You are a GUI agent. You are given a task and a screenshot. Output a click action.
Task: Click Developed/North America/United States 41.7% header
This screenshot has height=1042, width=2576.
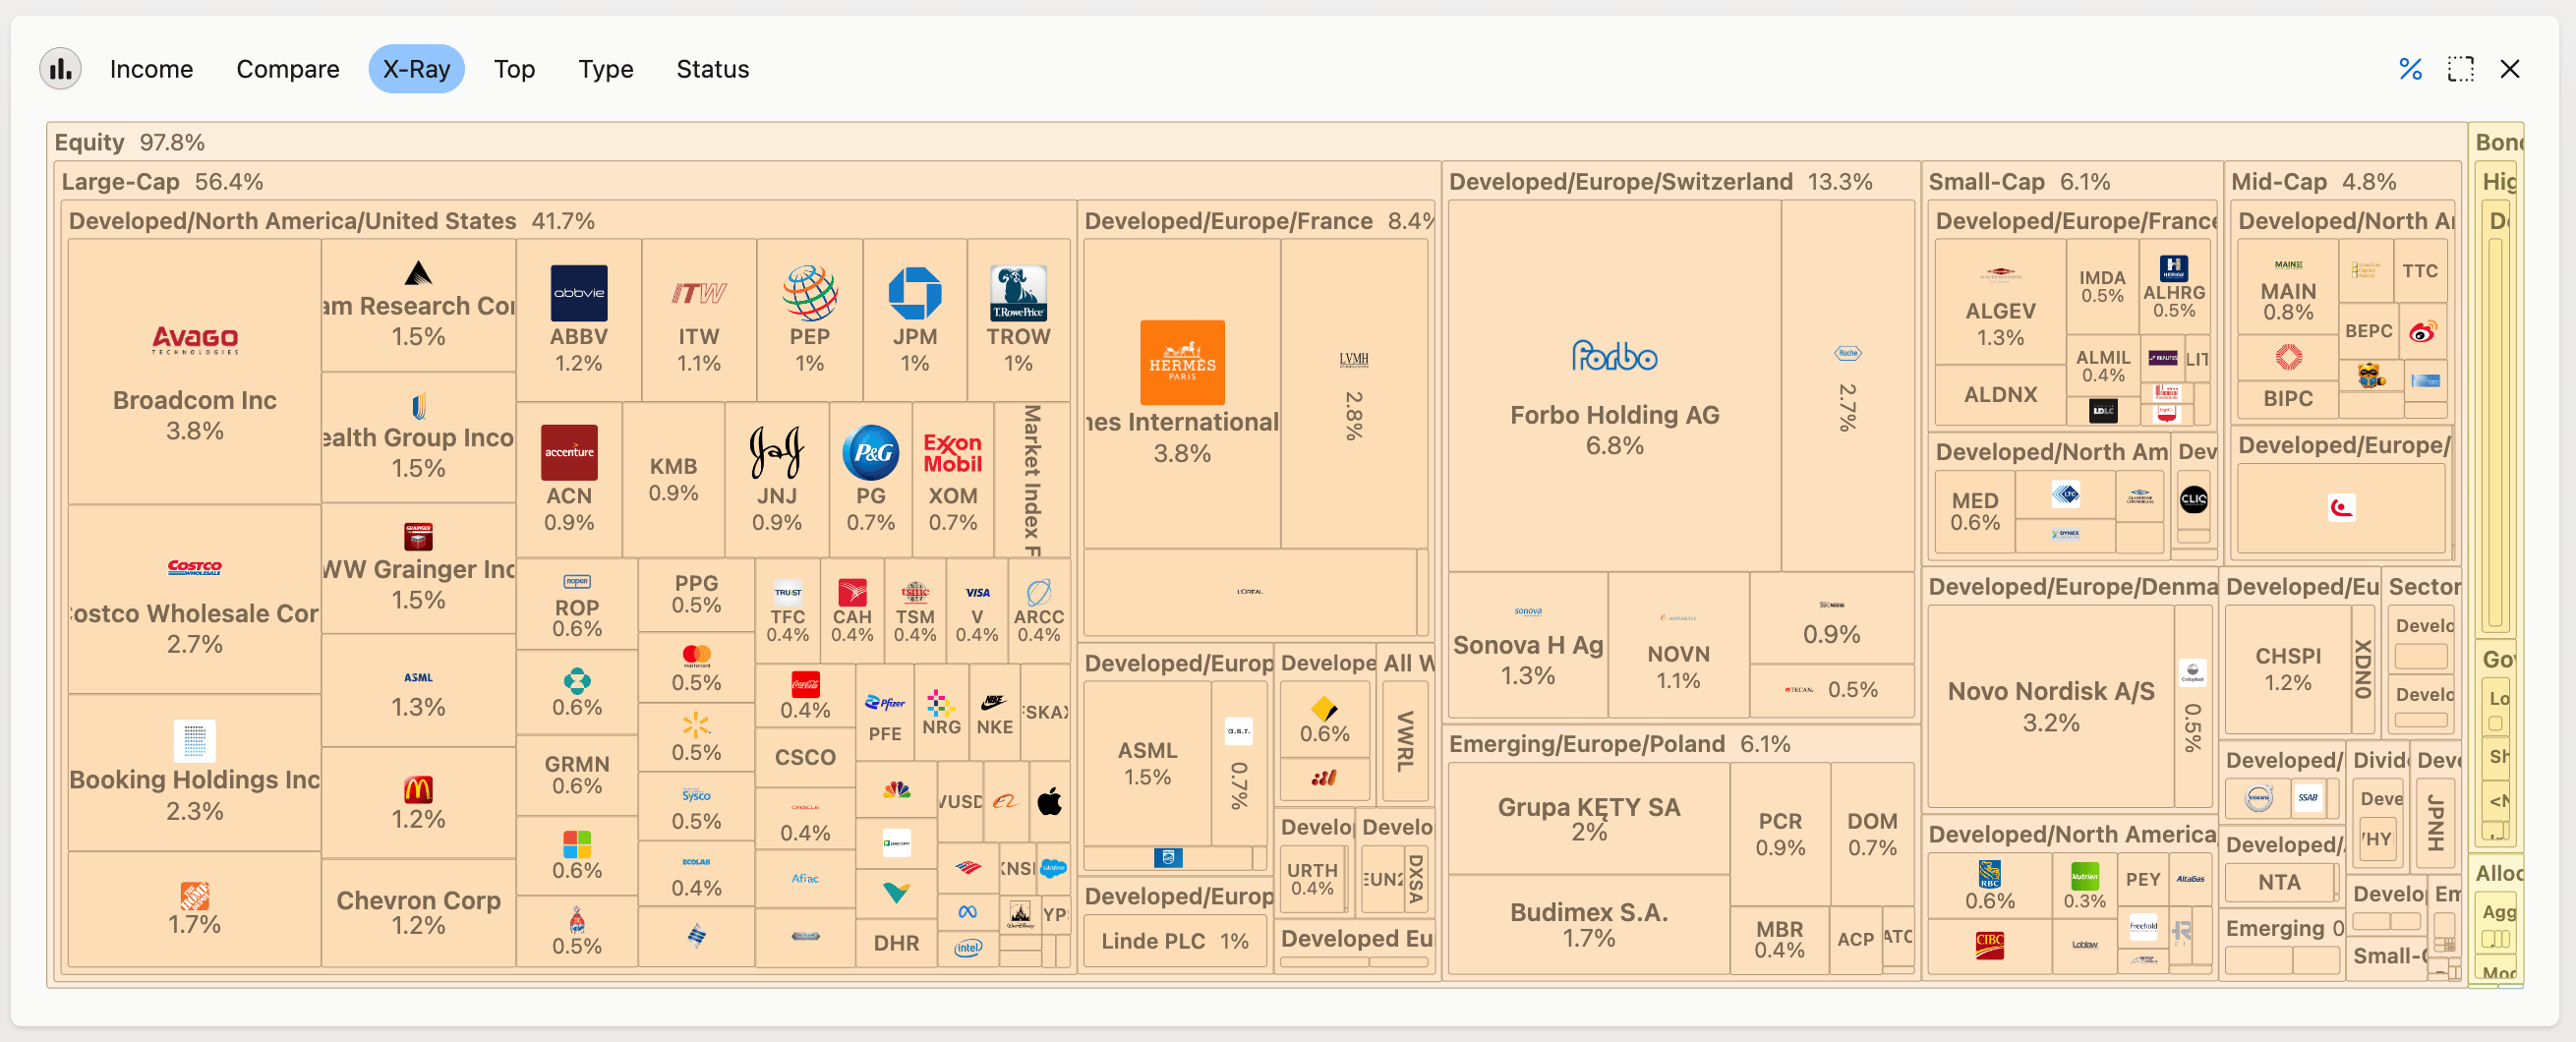(332, 220)
